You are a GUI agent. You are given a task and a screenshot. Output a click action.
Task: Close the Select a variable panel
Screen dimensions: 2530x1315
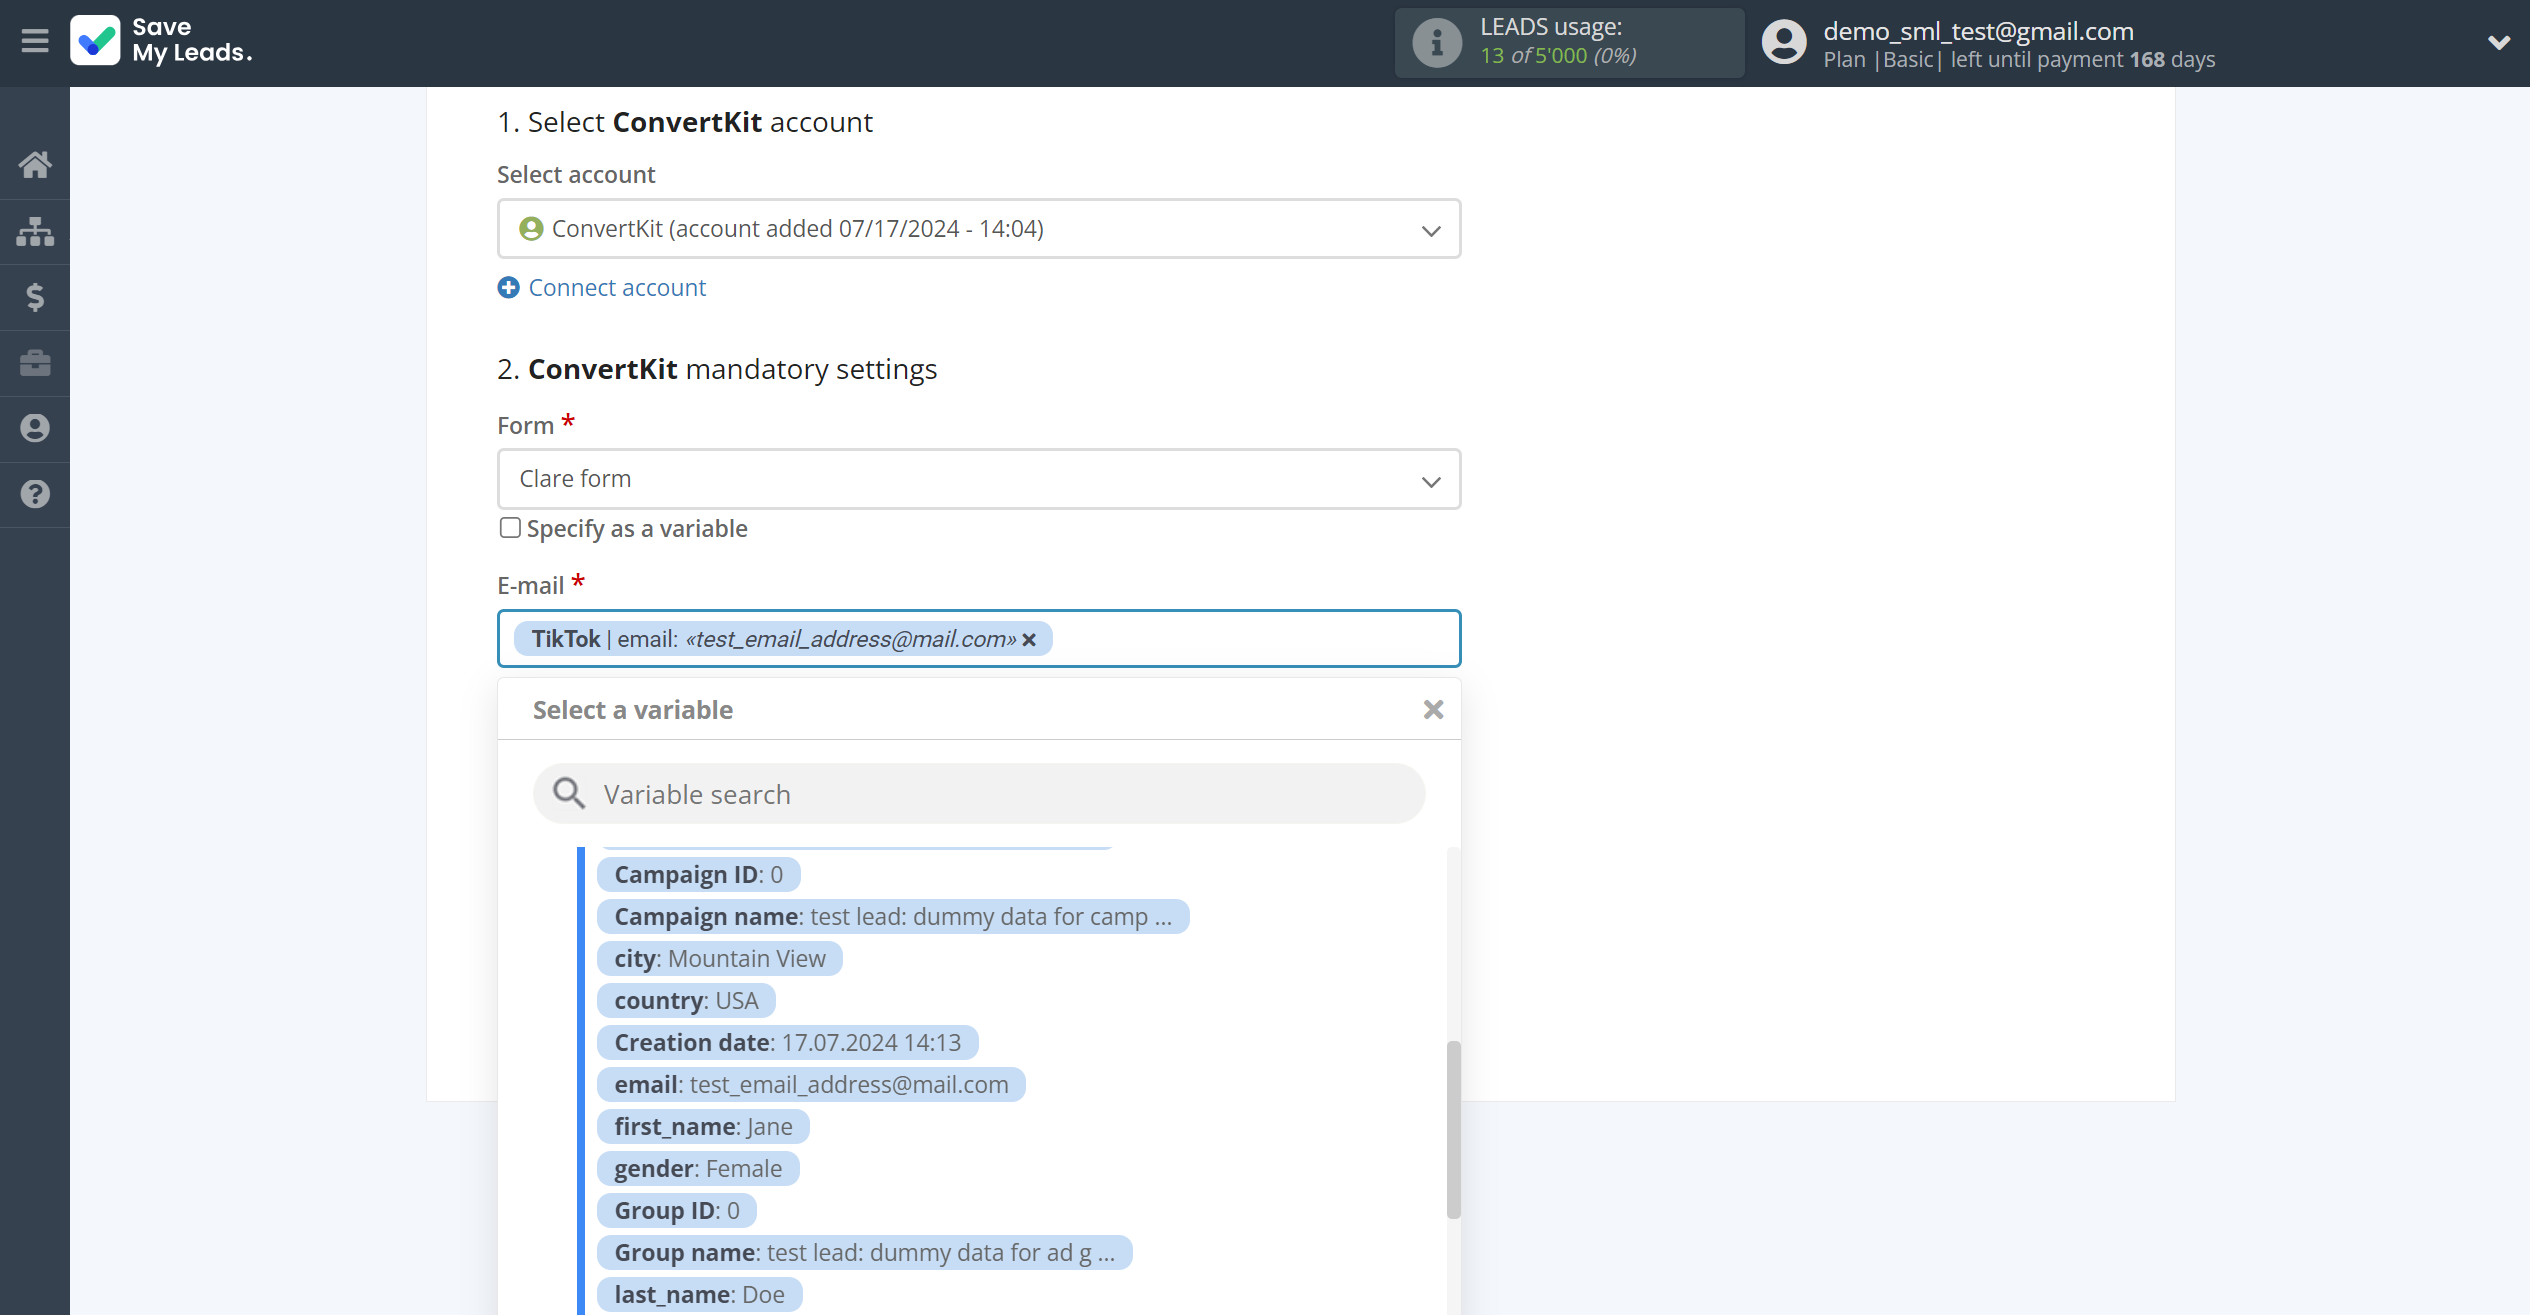(1433, 710)
